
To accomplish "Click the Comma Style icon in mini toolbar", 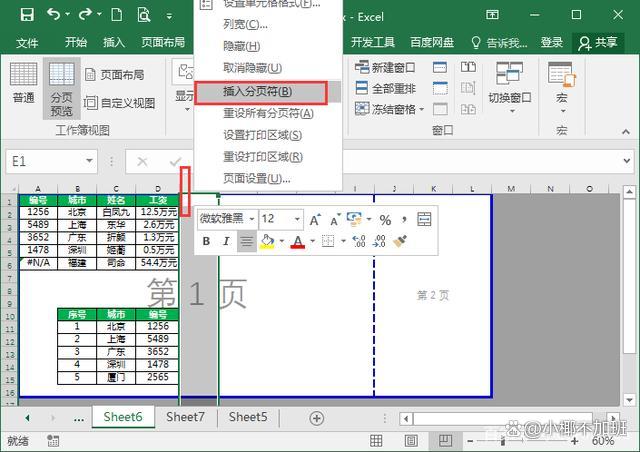I will click(404, 220).
